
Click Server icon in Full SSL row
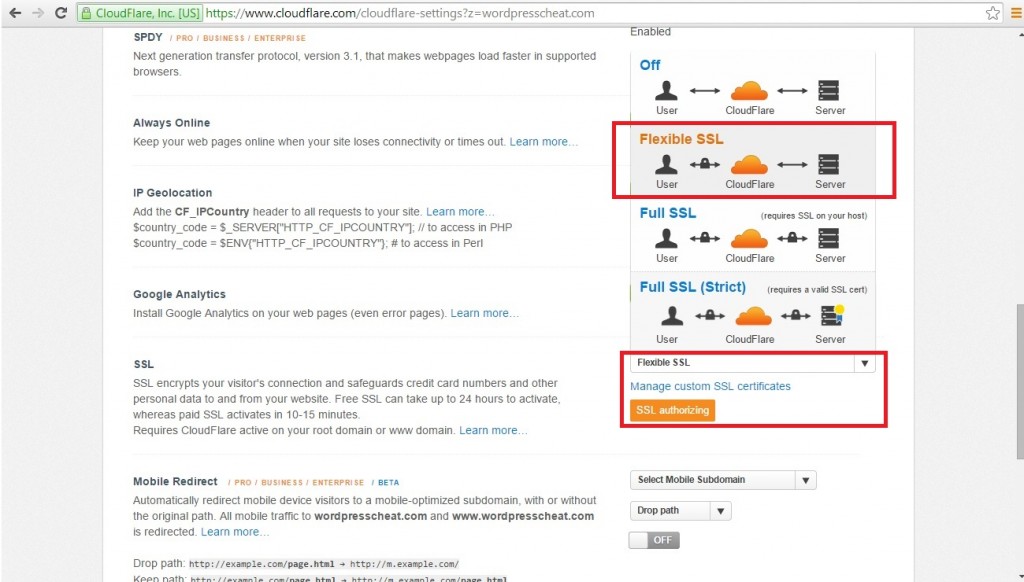point(829,238)
